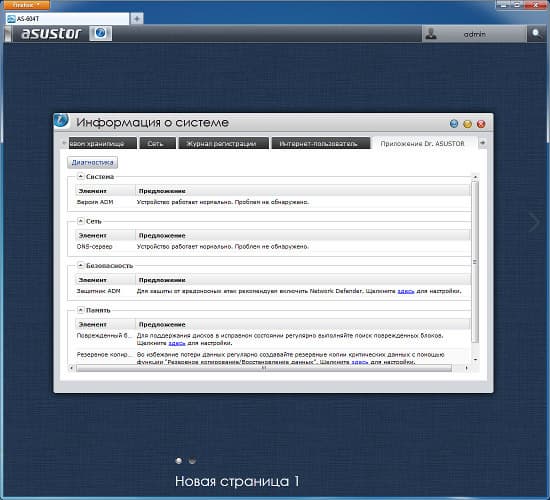Click the horizontal scroll left arrow
Image resolution: width=550 pixels, height=500 pixels.
pos(72,368)
